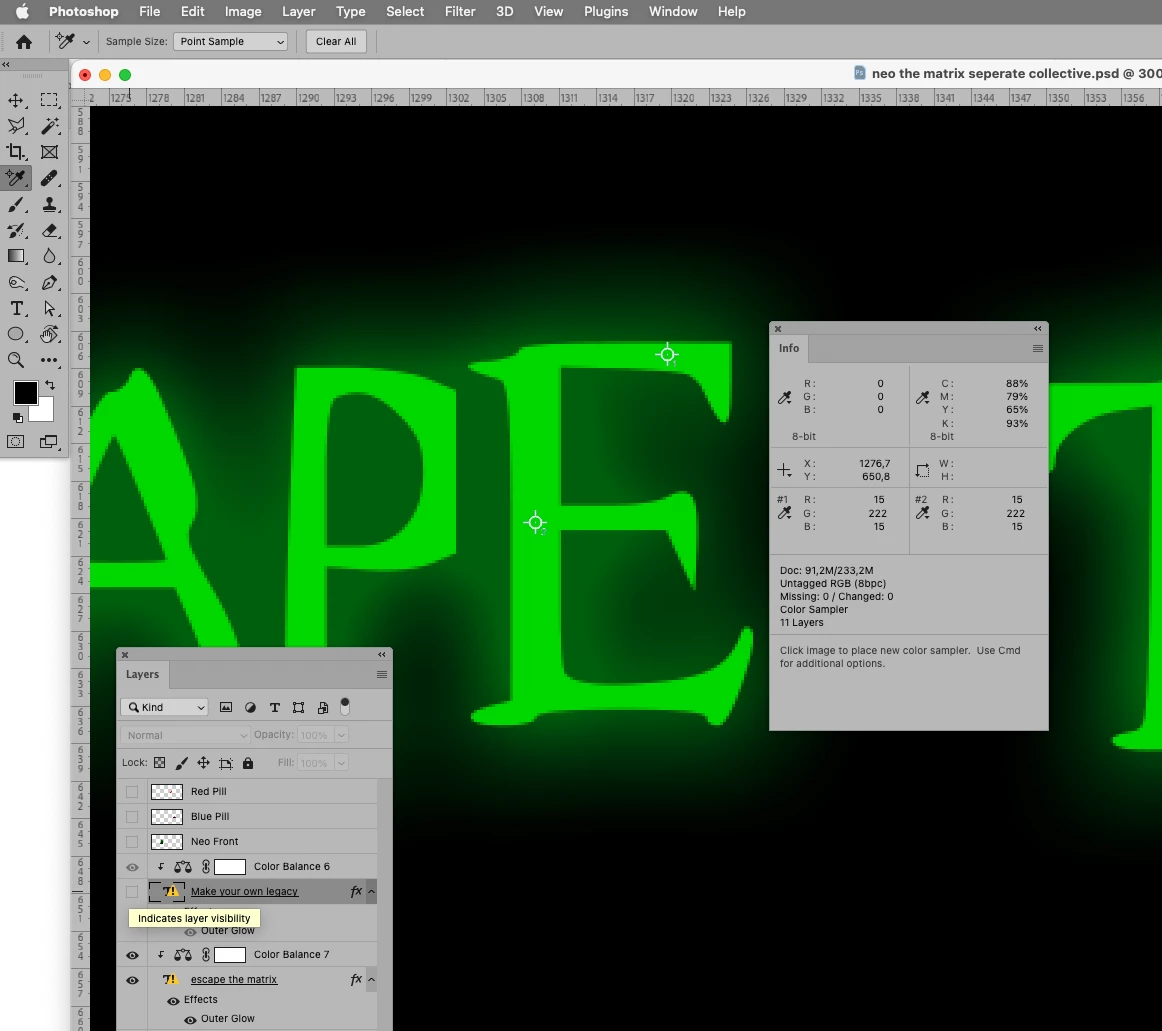Open the Sample Size dropdown
The width and height of the screenshot is (1162, 1031).
(x=230, y=42)
